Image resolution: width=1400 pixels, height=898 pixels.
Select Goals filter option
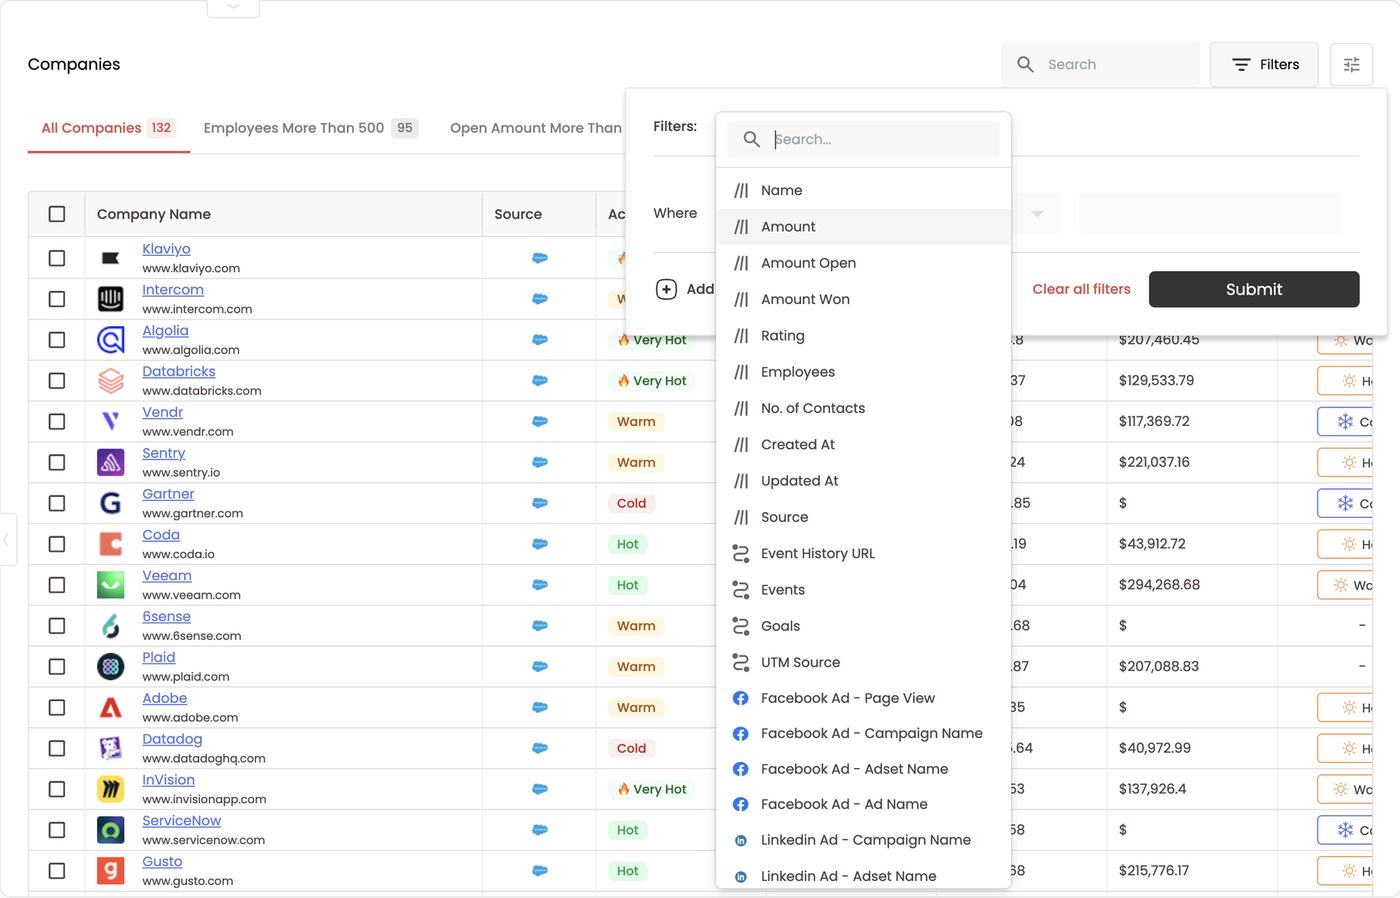click(863, 626)
